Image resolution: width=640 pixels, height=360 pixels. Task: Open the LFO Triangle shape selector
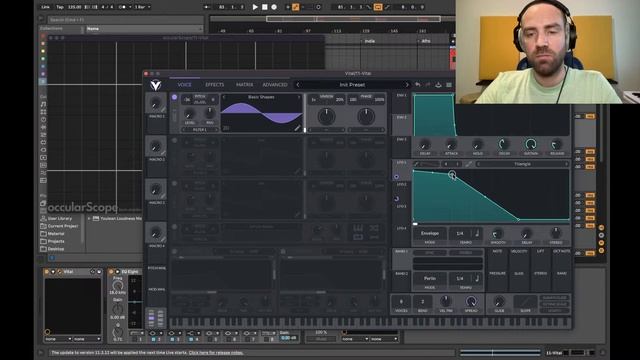(x=522, y=164)
